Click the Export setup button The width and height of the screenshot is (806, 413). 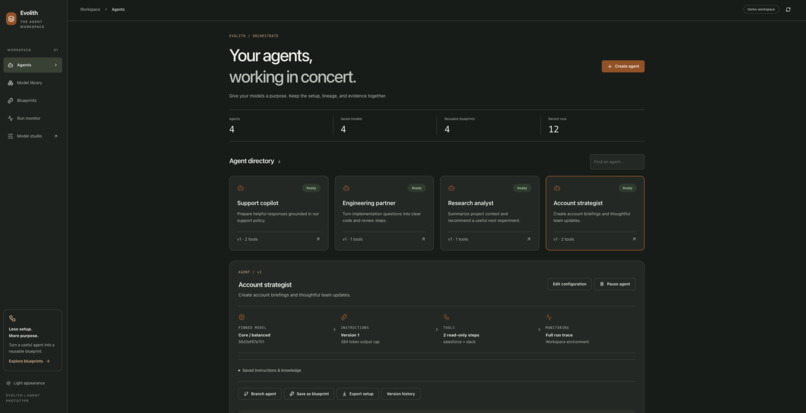click(358, 394)
